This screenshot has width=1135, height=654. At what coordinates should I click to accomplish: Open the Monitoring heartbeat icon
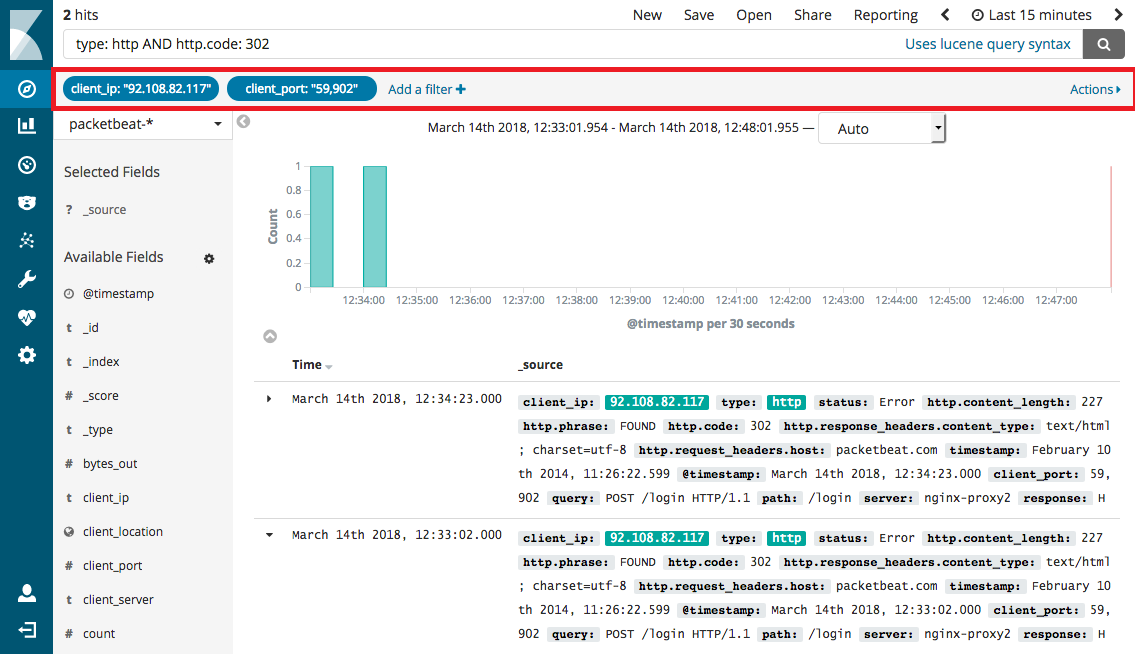pyautogui.click(x=27, y=317)
